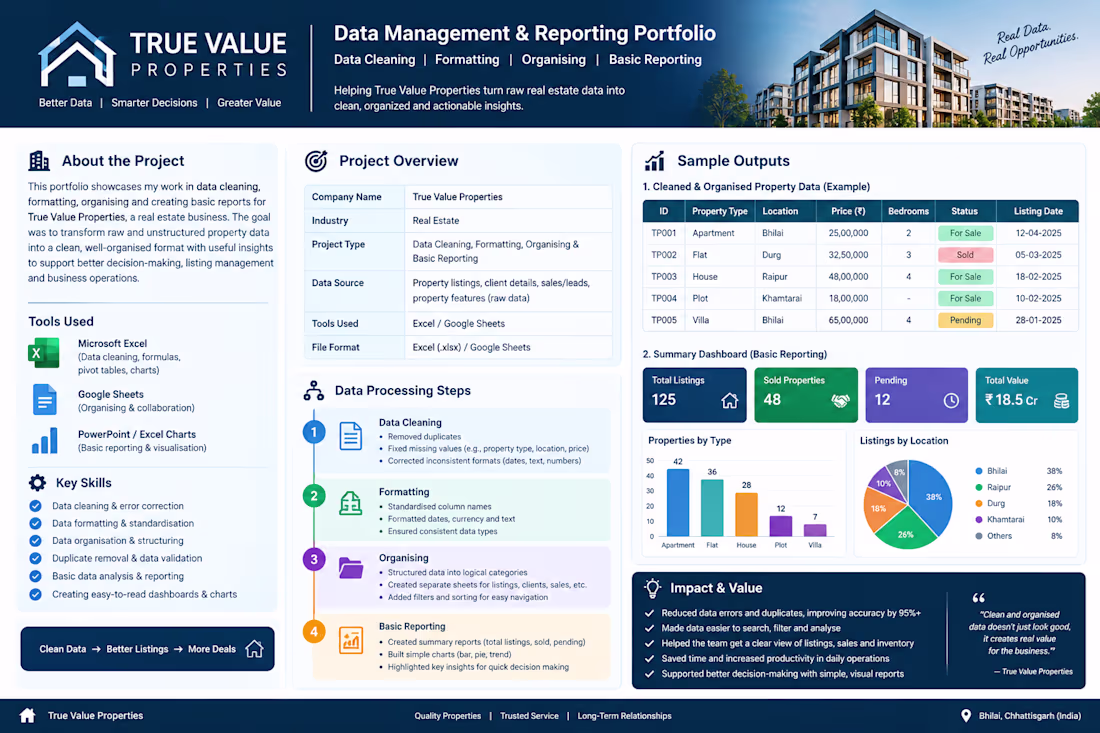The width and height of the screenshot is (1100, 733).
Task: Click the handshake icon on Sold Properties card
Action: [x=840, y=401]
